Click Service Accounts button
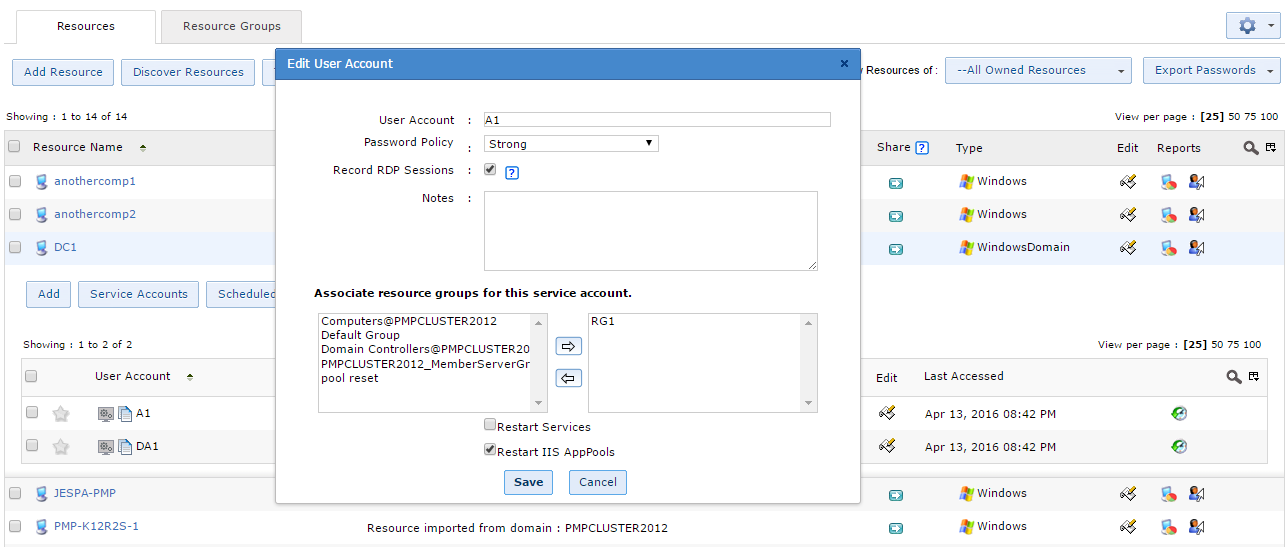 139,294
